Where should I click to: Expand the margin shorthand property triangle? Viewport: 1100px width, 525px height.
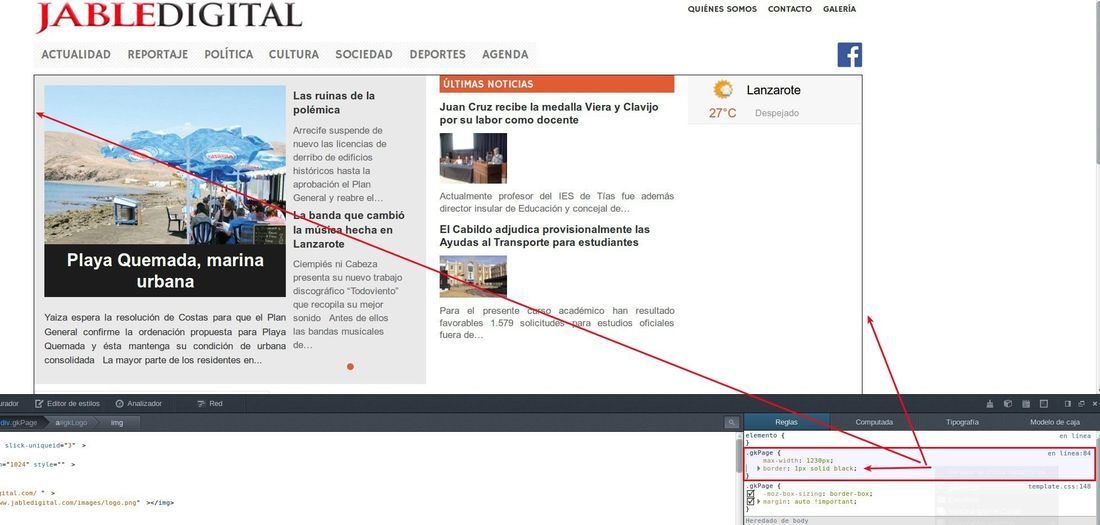pyautogui.click(x=759, y=502)
